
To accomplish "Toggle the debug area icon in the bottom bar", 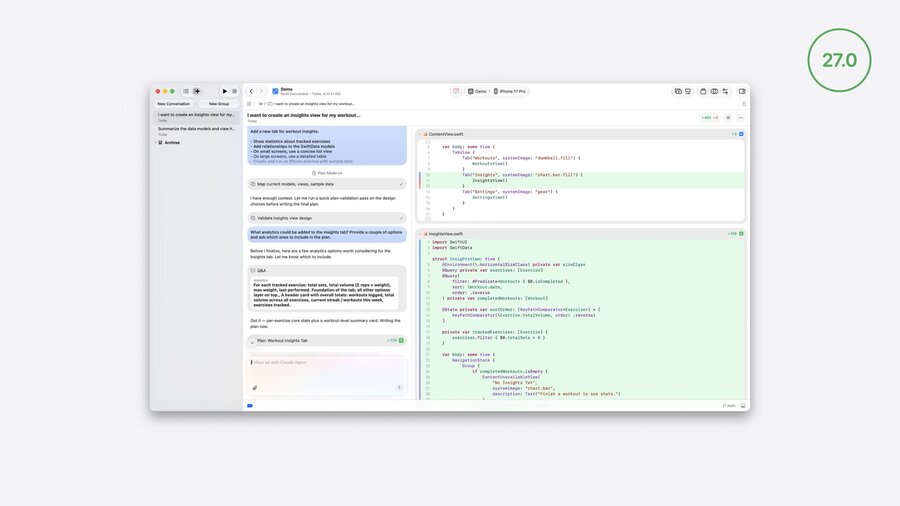I will [x=743, y=406].
